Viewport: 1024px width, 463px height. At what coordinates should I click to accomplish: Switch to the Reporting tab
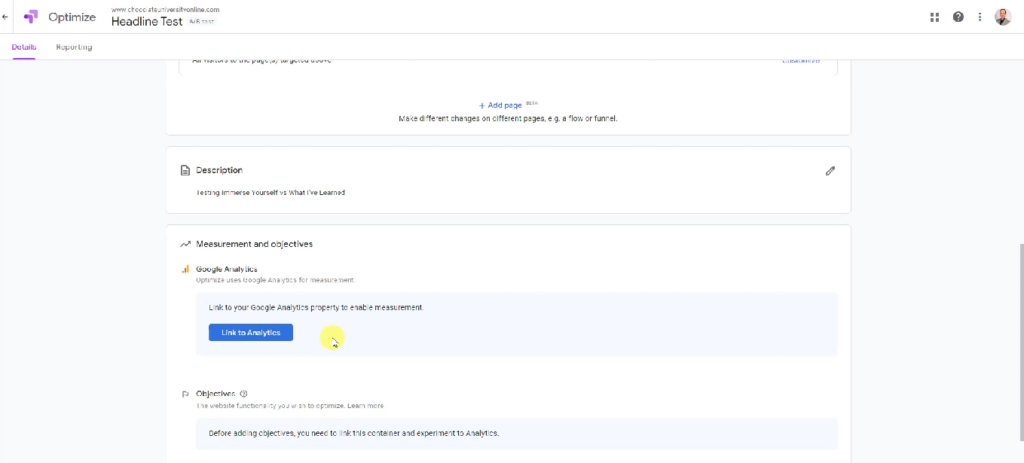(74, 47)
